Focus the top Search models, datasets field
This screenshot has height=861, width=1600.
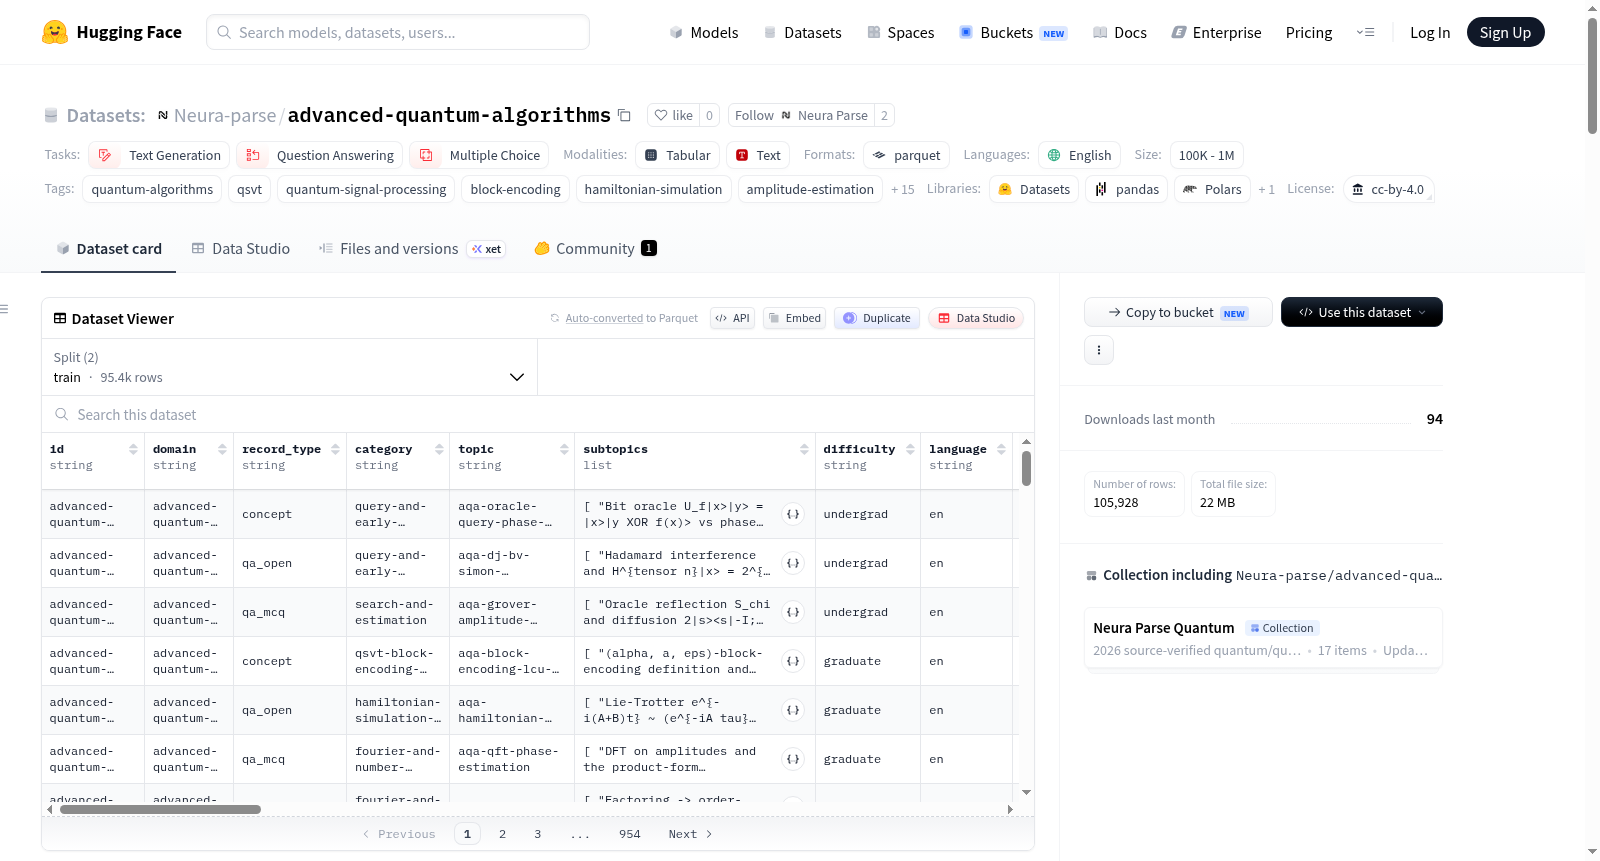coord(398,32)
